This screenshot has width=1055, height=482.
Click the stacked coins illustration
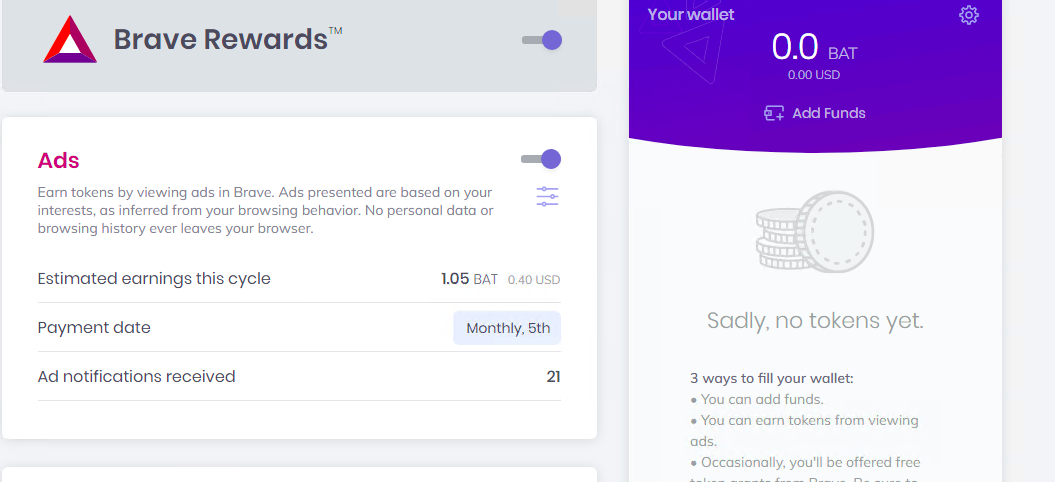814,232
